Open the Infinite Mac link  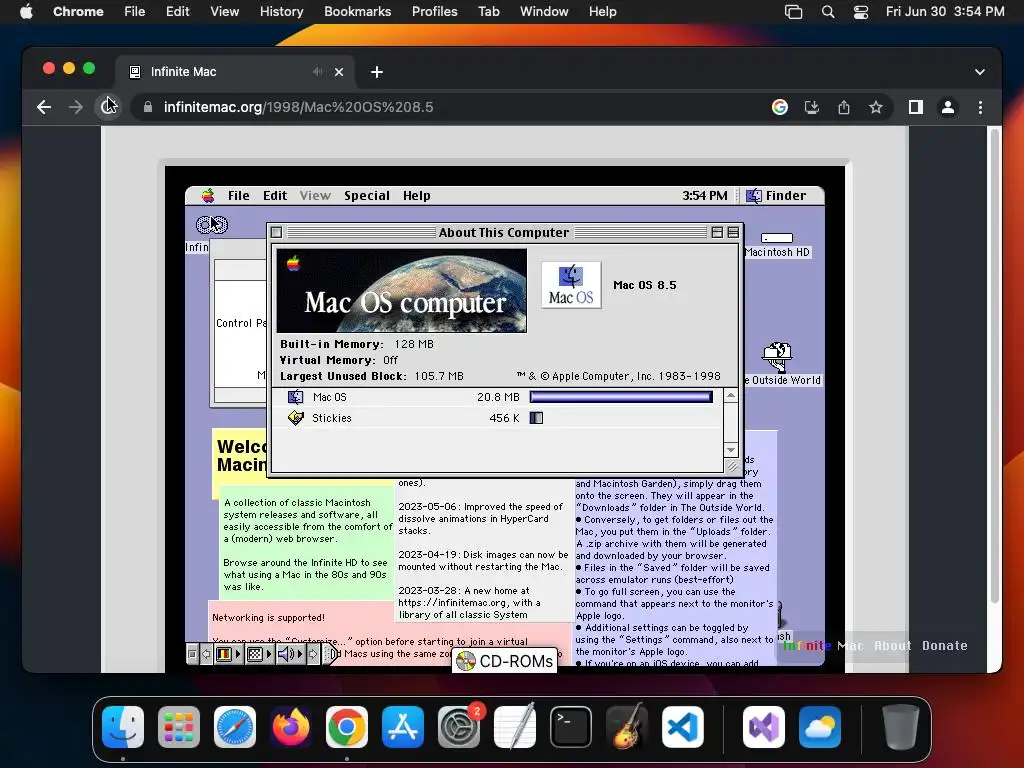pyautogui.click(x=823, y=645)
